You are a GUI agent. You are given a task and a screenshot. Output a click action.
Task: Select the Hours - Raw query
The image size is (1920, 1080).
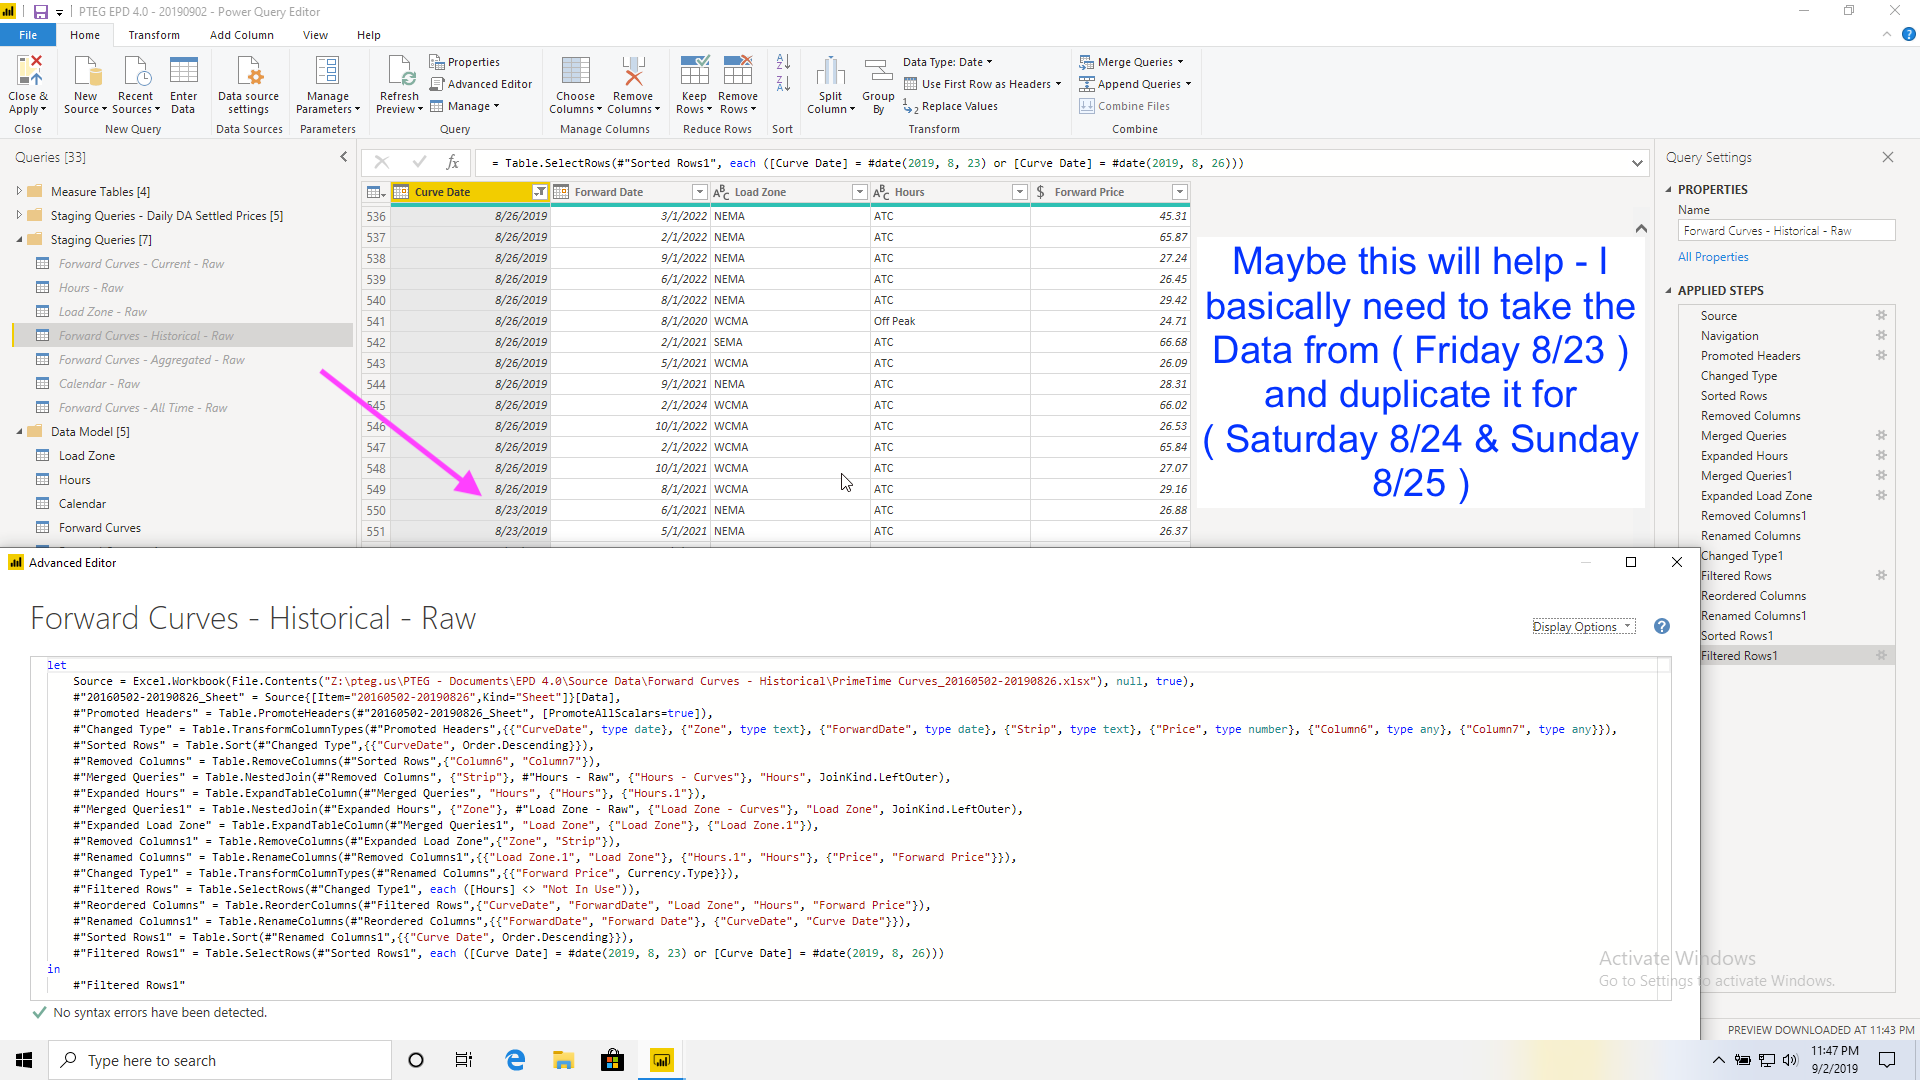pyautogui.click(x=91, y=288)
